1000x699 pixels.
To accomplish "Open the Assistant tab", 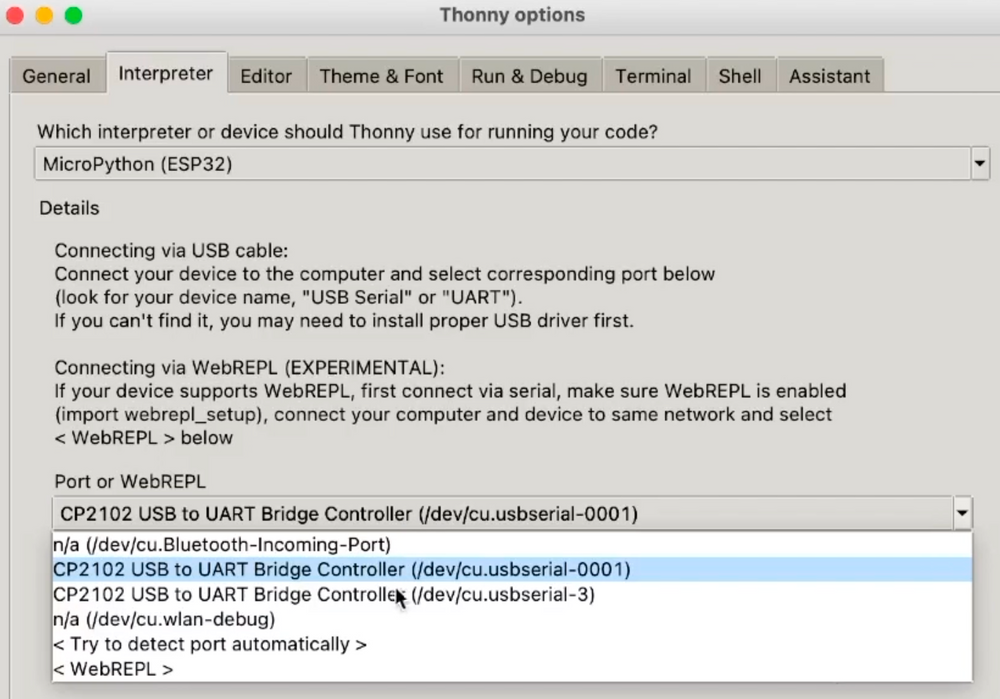I will pos(830,75).
